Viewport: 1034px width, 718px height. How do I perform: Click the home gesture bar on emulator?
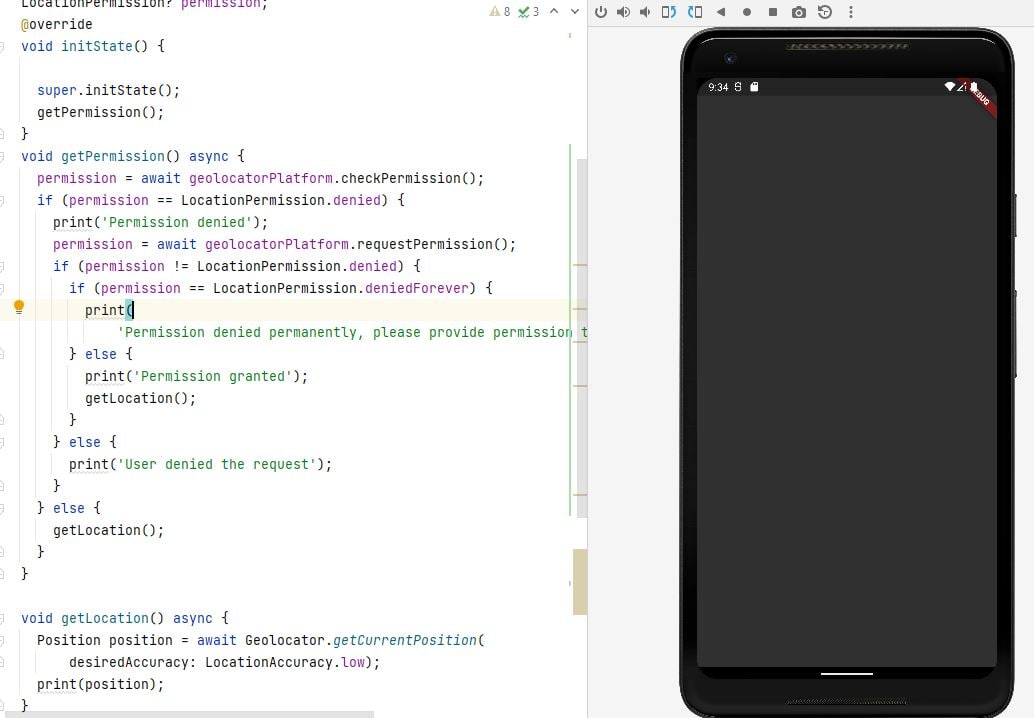[847, 674]
